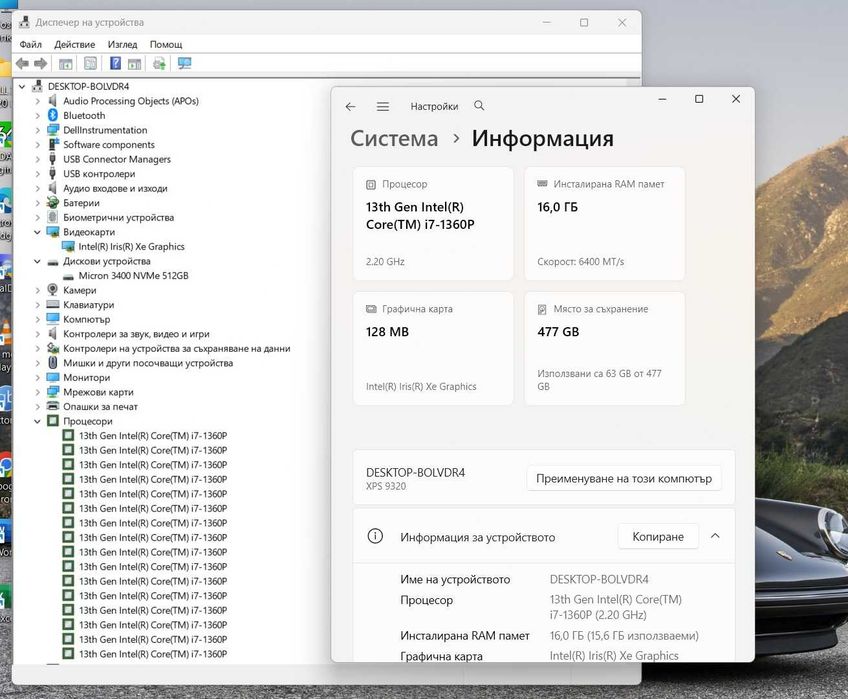Expand the Bluetooth category chevron

point(37,116)
